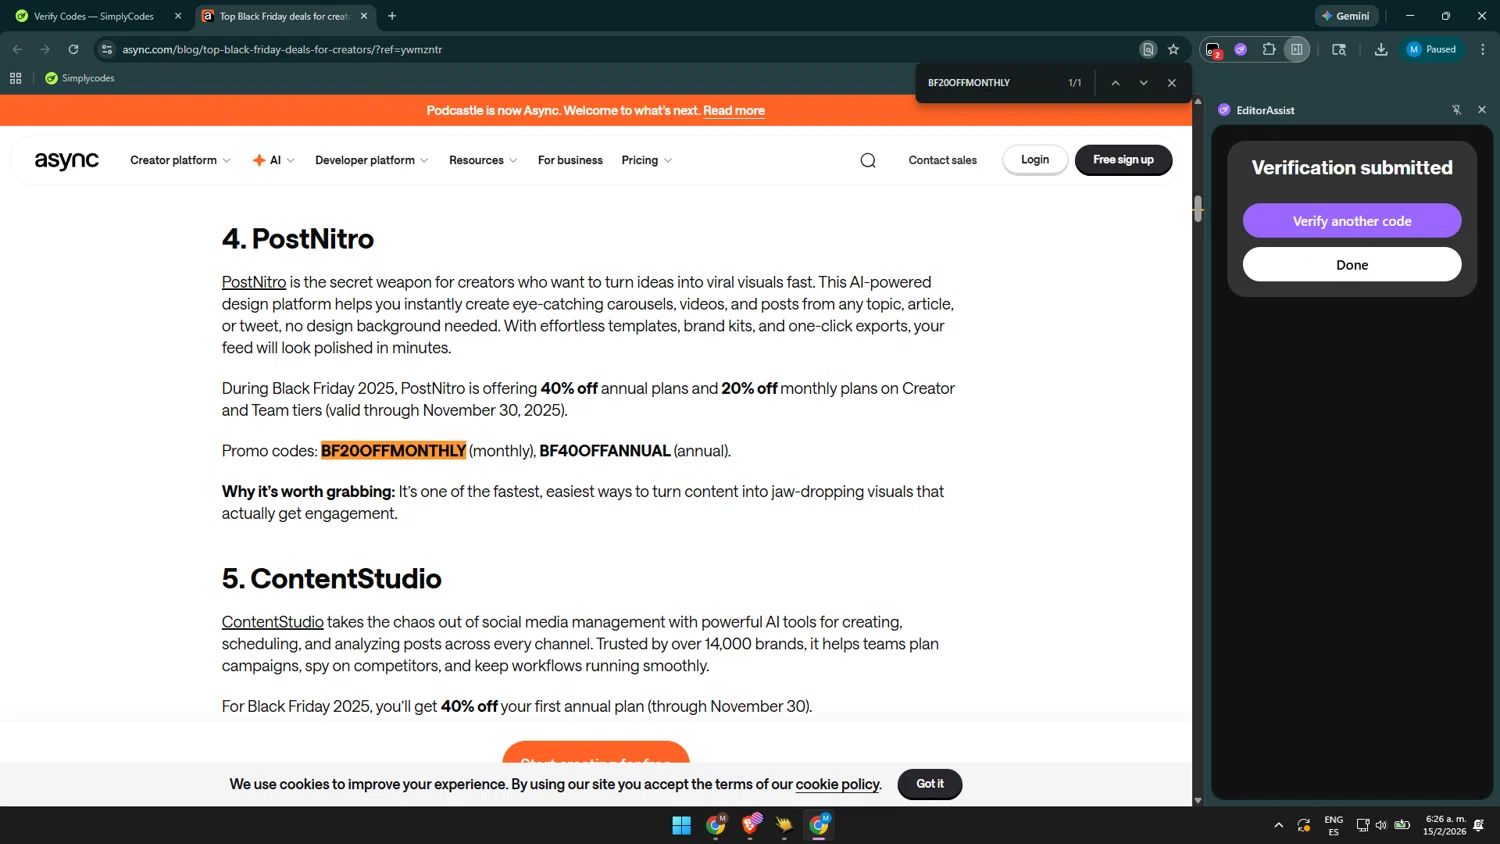Open the extension with red 2 badge

[1213, 49]
